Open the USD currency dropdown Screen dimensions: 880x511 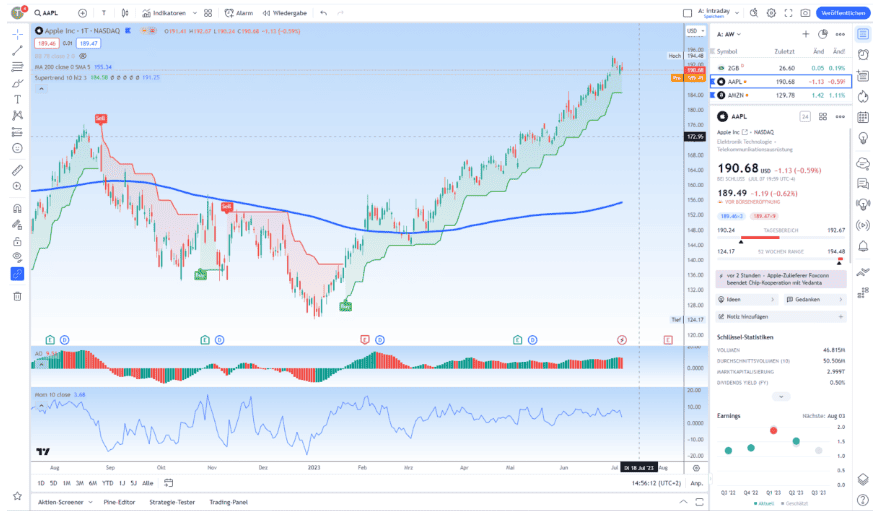click(696, 31)
